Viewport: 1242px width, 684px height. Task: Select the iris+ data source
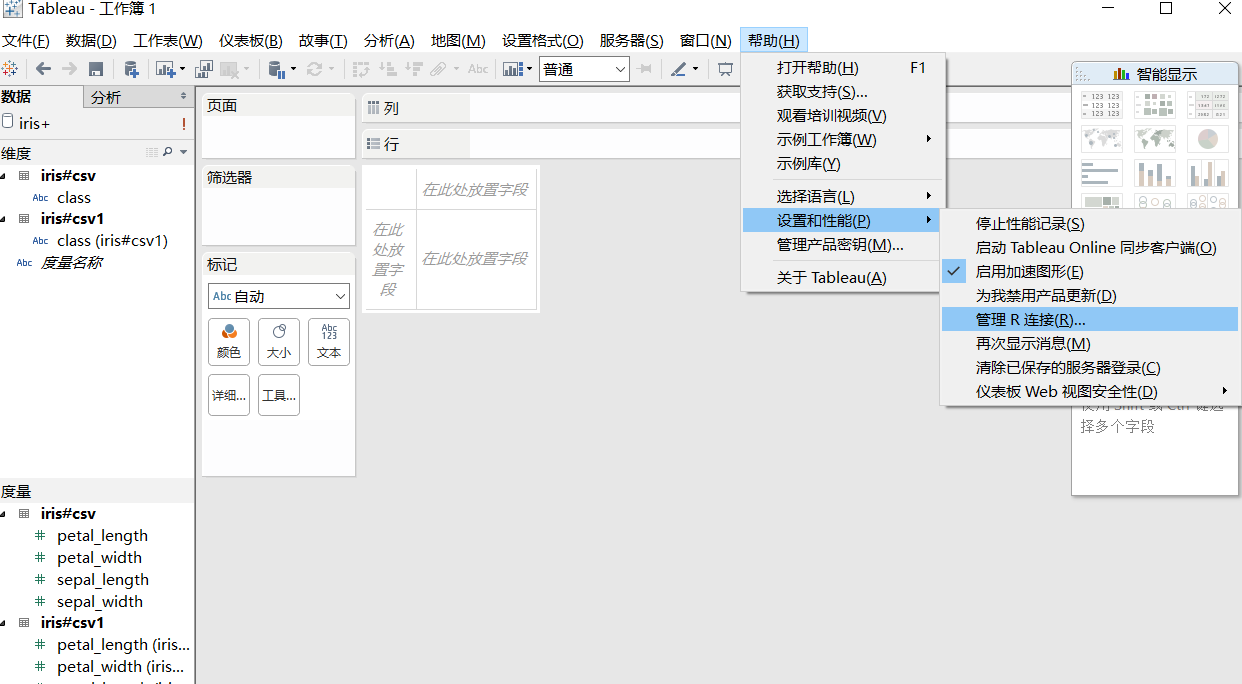34,123
